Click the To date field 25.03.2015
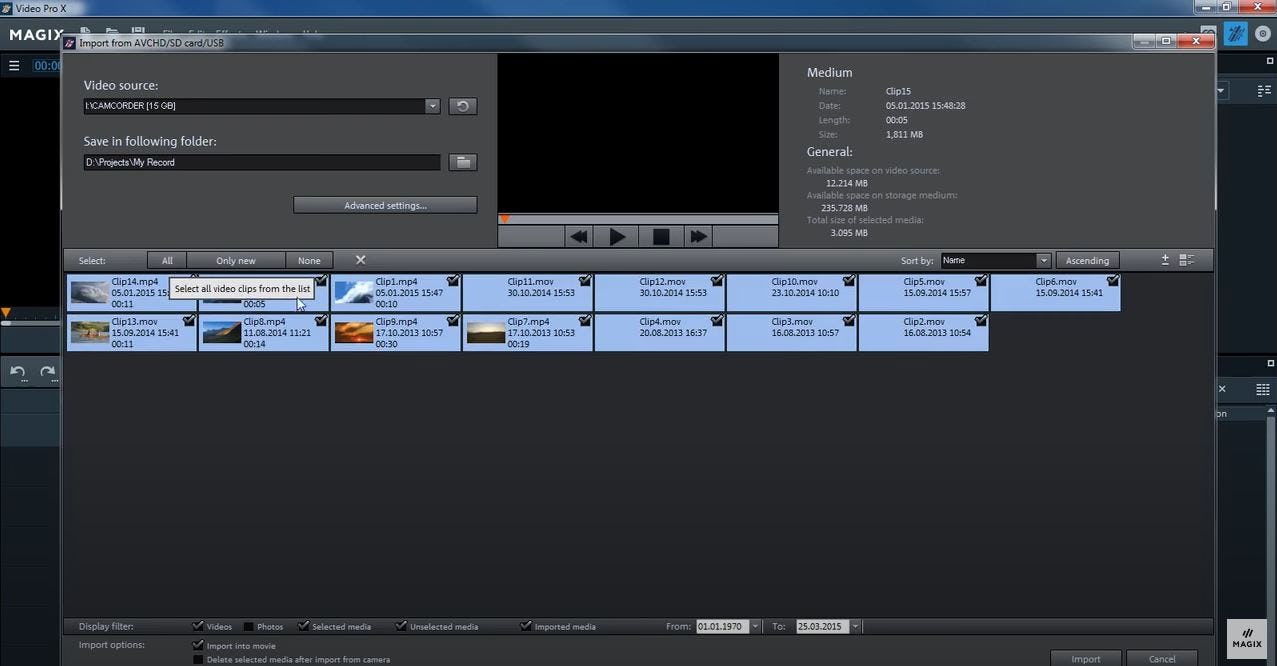Image resolution: width=1277 pixels, height=666 pixels. tap(822, 626)
